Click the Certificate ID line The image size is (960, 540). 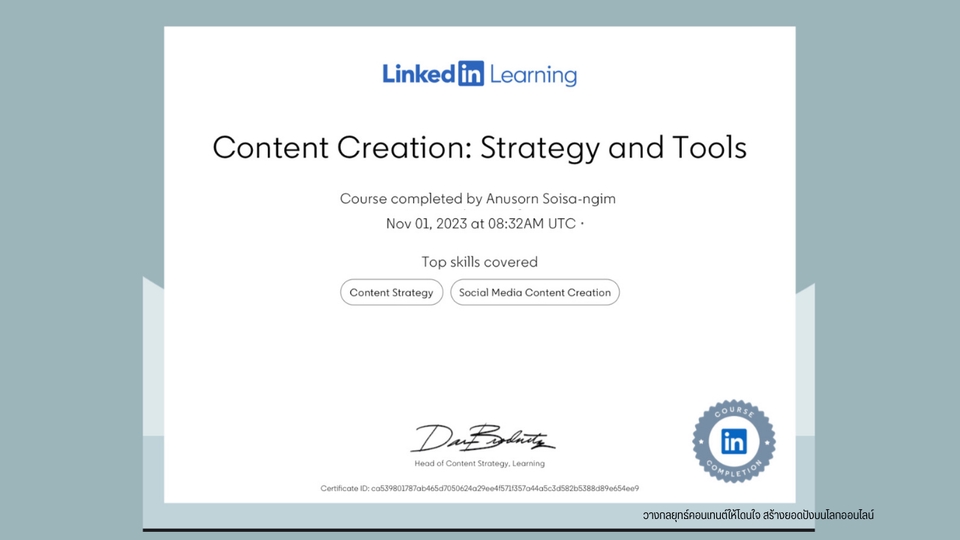[479, 489]
